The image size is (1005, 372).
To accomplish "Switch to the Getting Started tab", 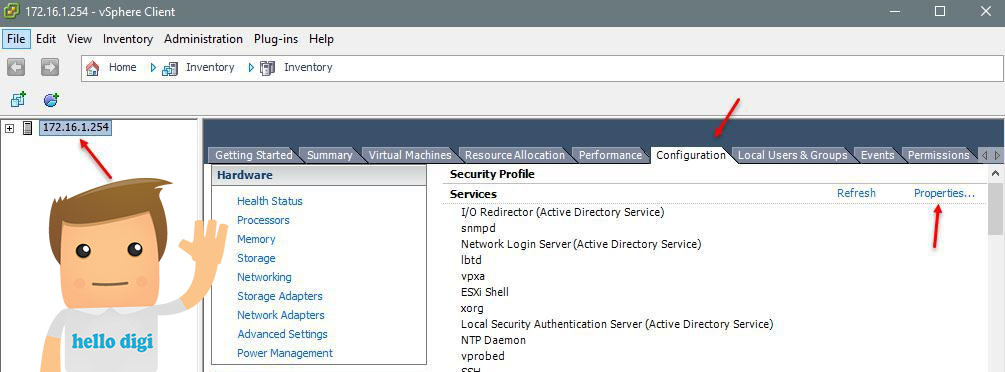I will pos(254,155).
